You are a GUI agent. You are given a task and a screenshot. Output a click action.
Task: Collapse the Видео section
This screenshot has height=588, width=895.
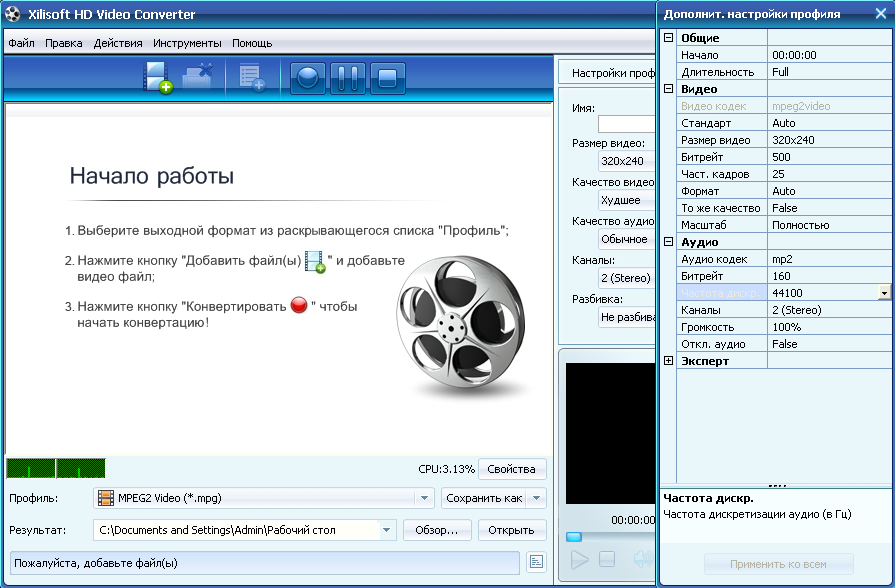[x=668, y=88]
